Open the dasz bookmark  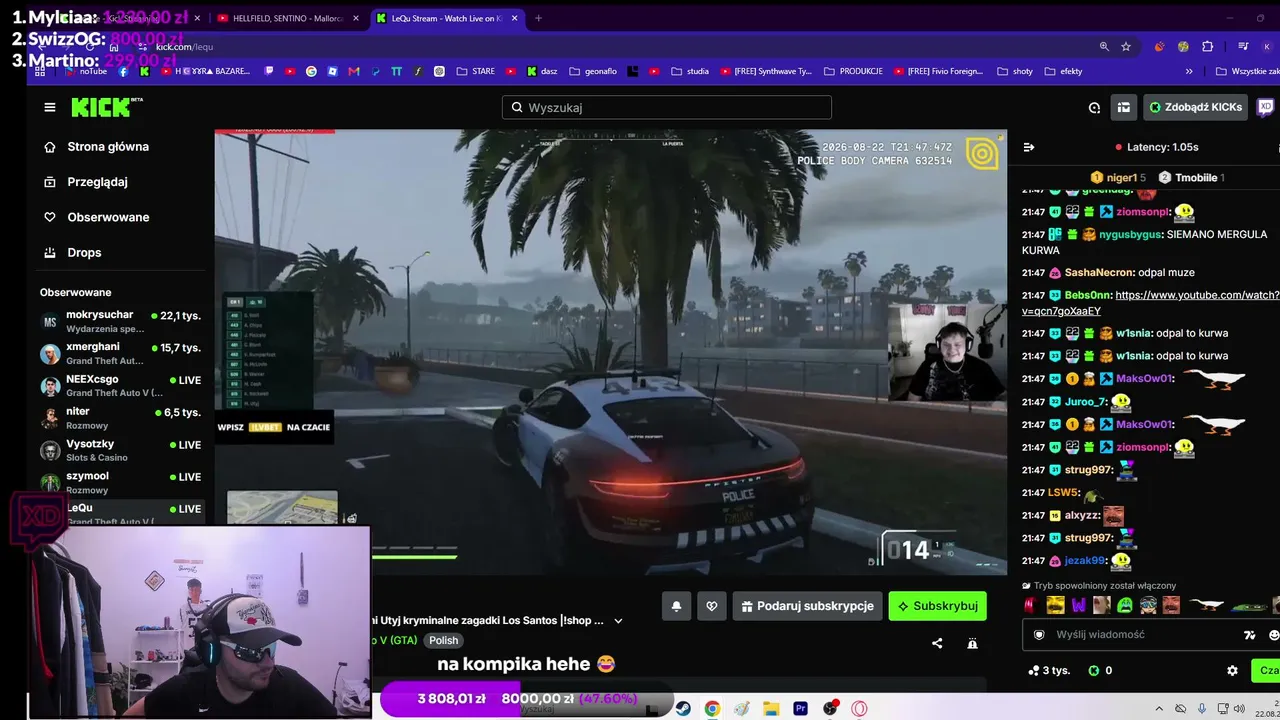pos(542,72)
